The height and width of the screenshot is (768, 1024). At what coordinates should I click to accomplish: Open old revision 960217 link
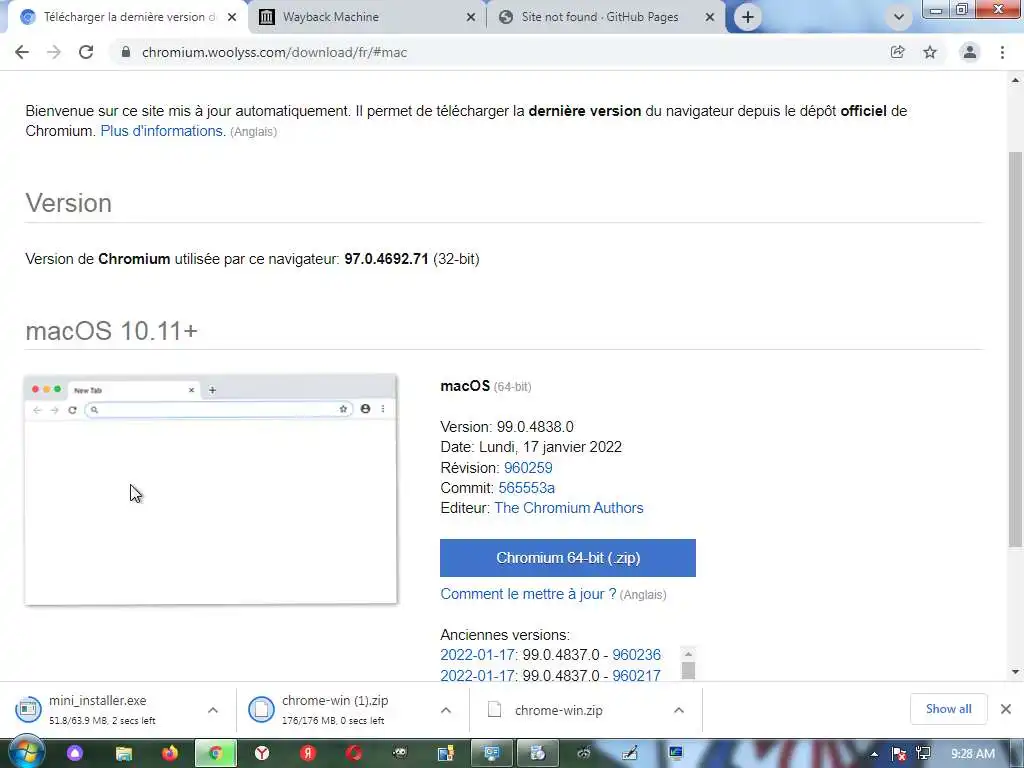tap(636, 675)
